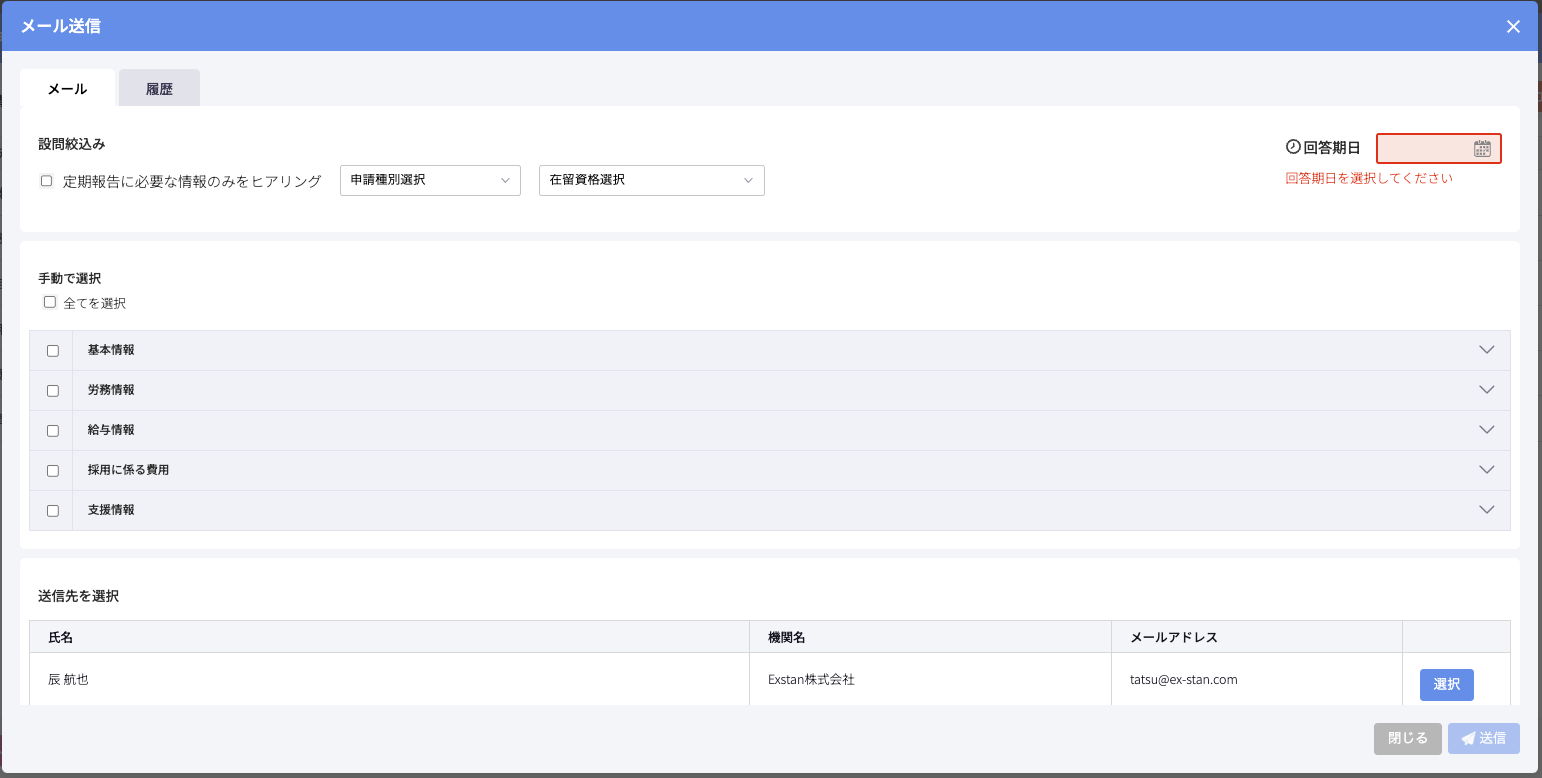Image resolution: width=1542 pixels, height=778 pixels.
Task: Enable 定期報告に必要な情報のみをヒアリング checkbox
Action: (46, 181)
